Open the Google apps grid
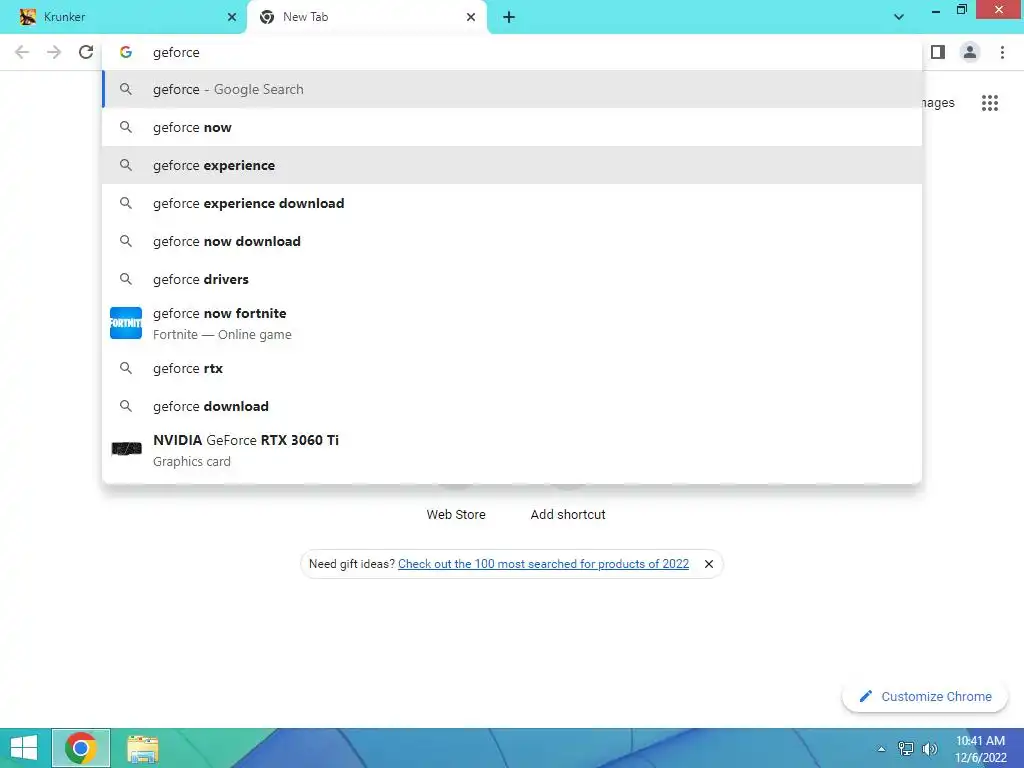1024x768 pixels. pyautogui.click(x=989, y=103)
